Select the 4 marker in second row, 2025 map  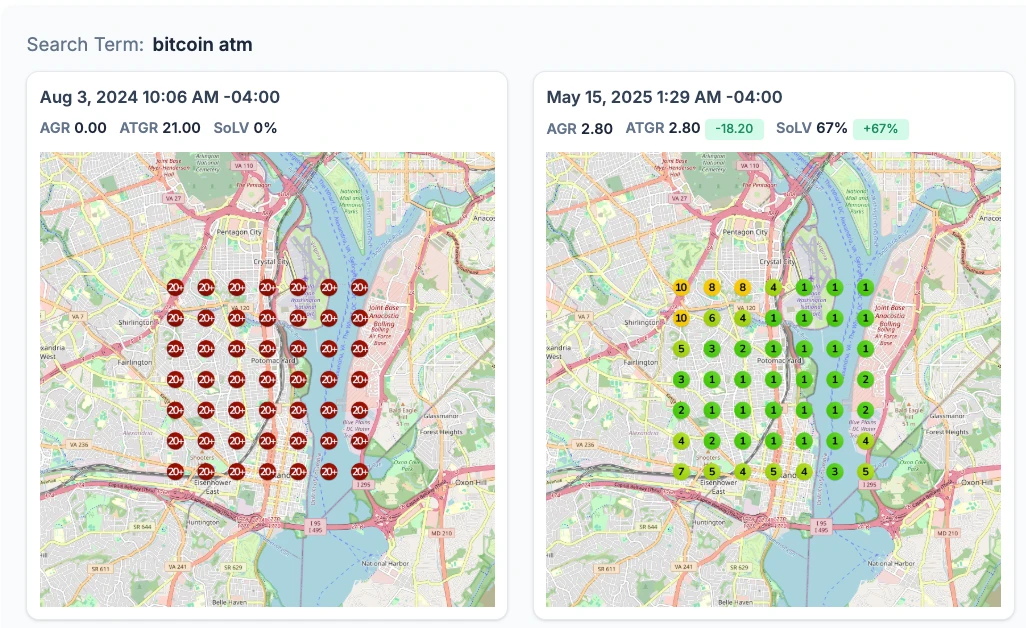pos(743,318)
